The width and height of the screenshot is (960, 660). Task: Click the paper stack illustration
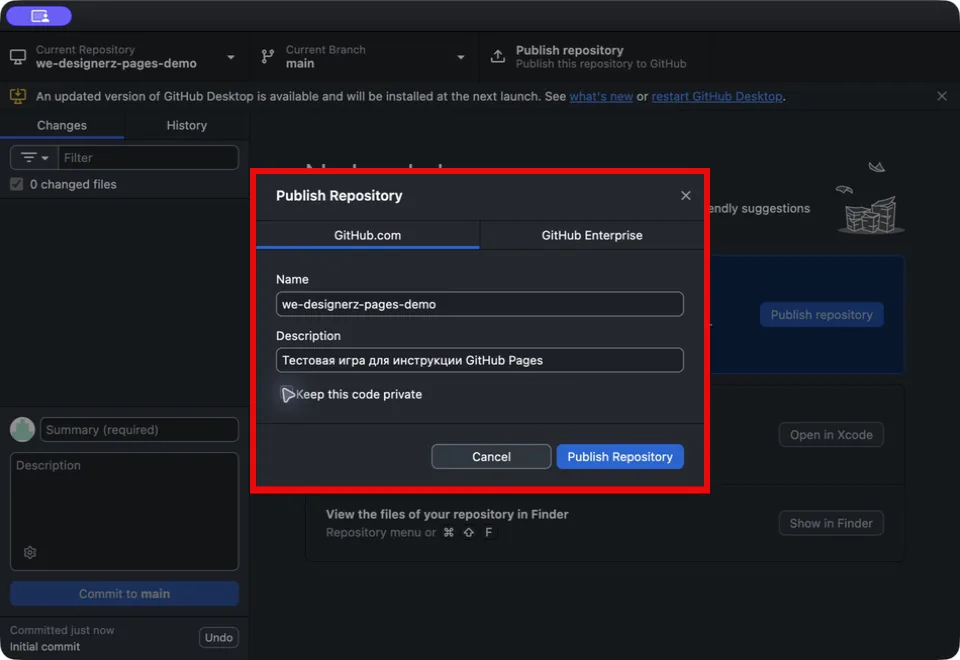(x=869, y=199)
